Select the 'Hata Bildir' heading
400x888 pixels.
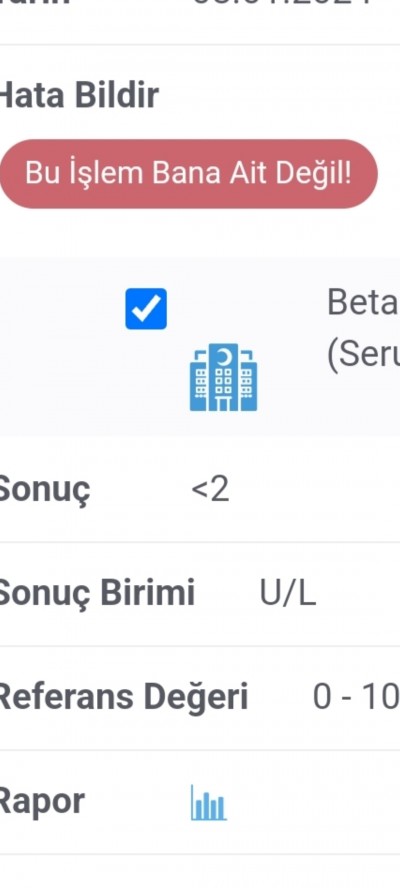point(79,95)
